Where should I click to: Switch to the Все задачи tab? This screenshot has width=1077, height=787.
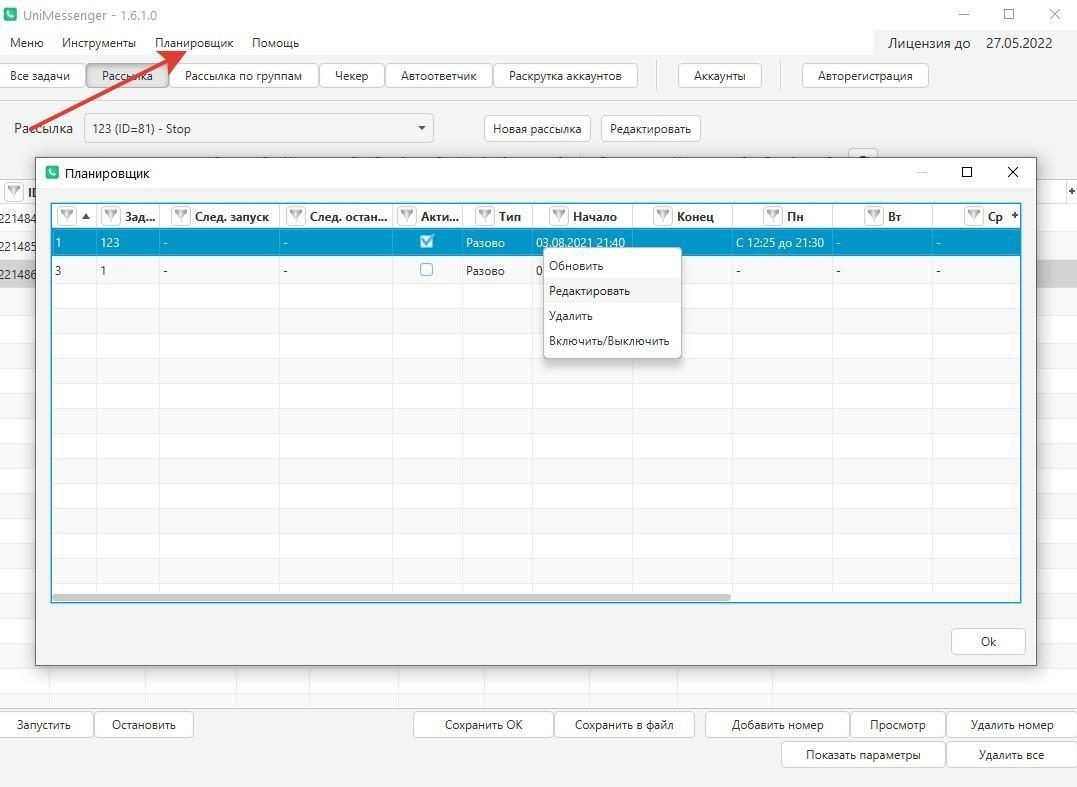(40, 76)
